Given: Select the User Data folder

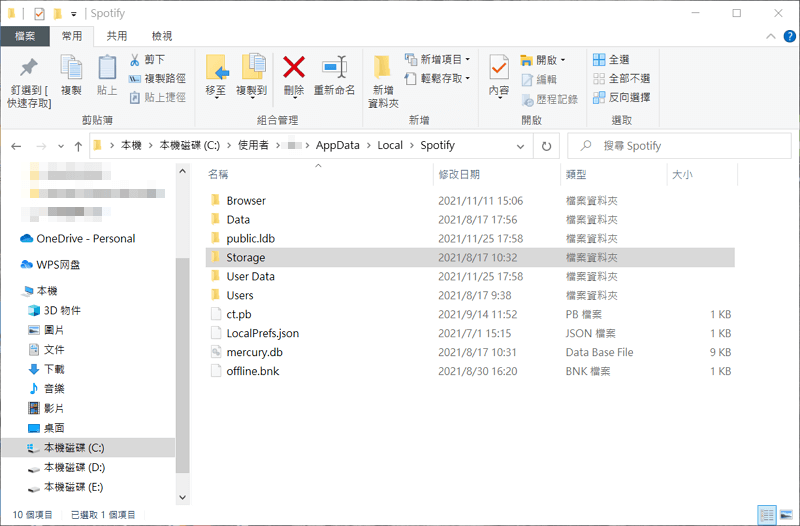Looking at the screenshot, I should pos(470,276).
